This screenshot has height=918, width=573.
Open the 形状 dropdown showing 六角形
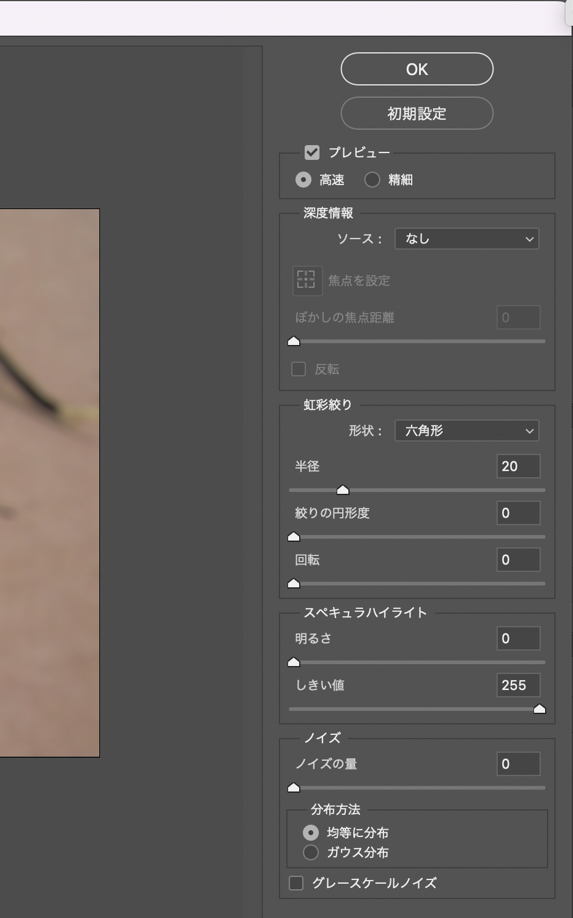point(466,430)
